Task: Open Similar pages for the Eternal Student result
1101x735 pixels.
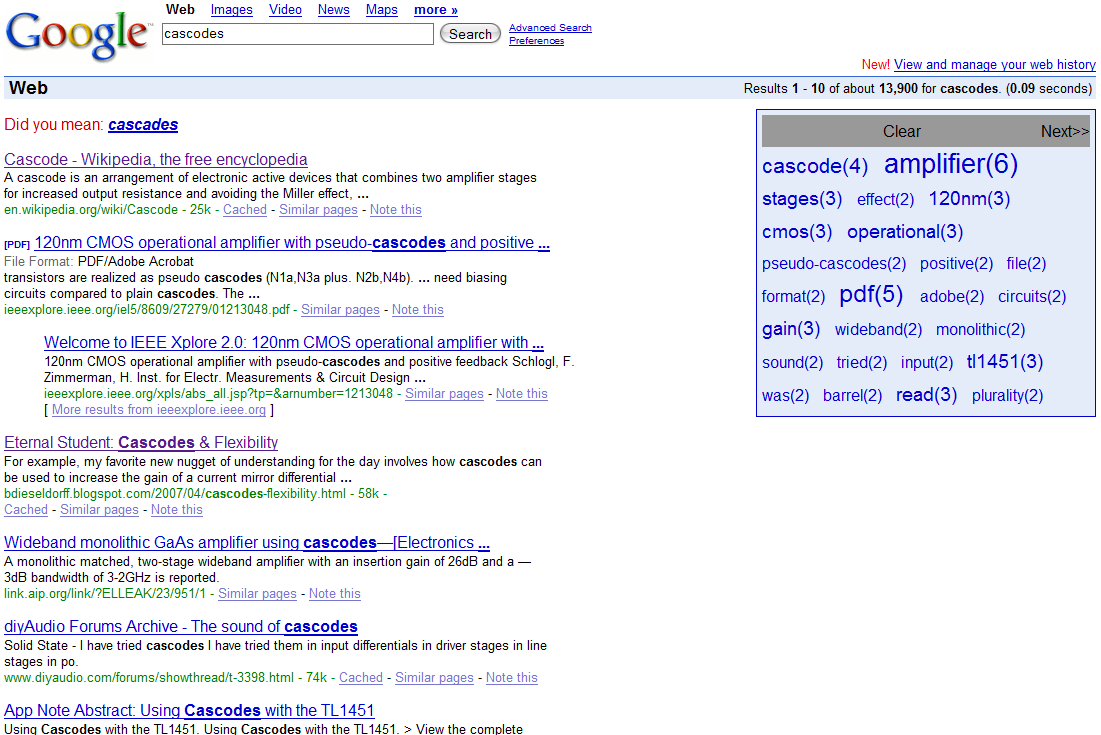Action: tap(100, 510)
